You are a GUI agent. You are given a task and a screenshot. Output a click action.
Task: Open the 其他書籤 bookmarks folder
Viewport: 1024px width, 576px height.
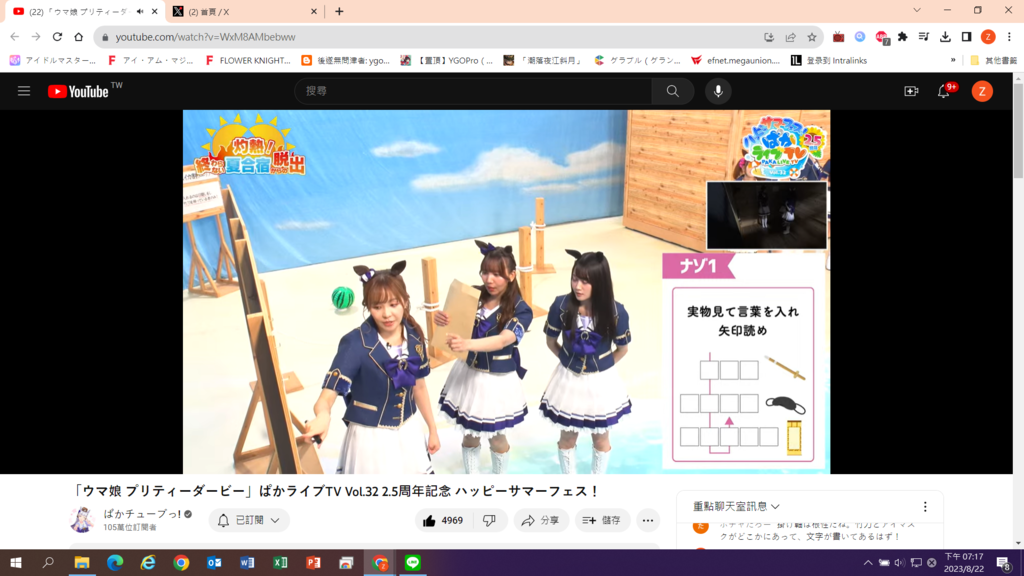pyautogui.click(x=993, y=61)
